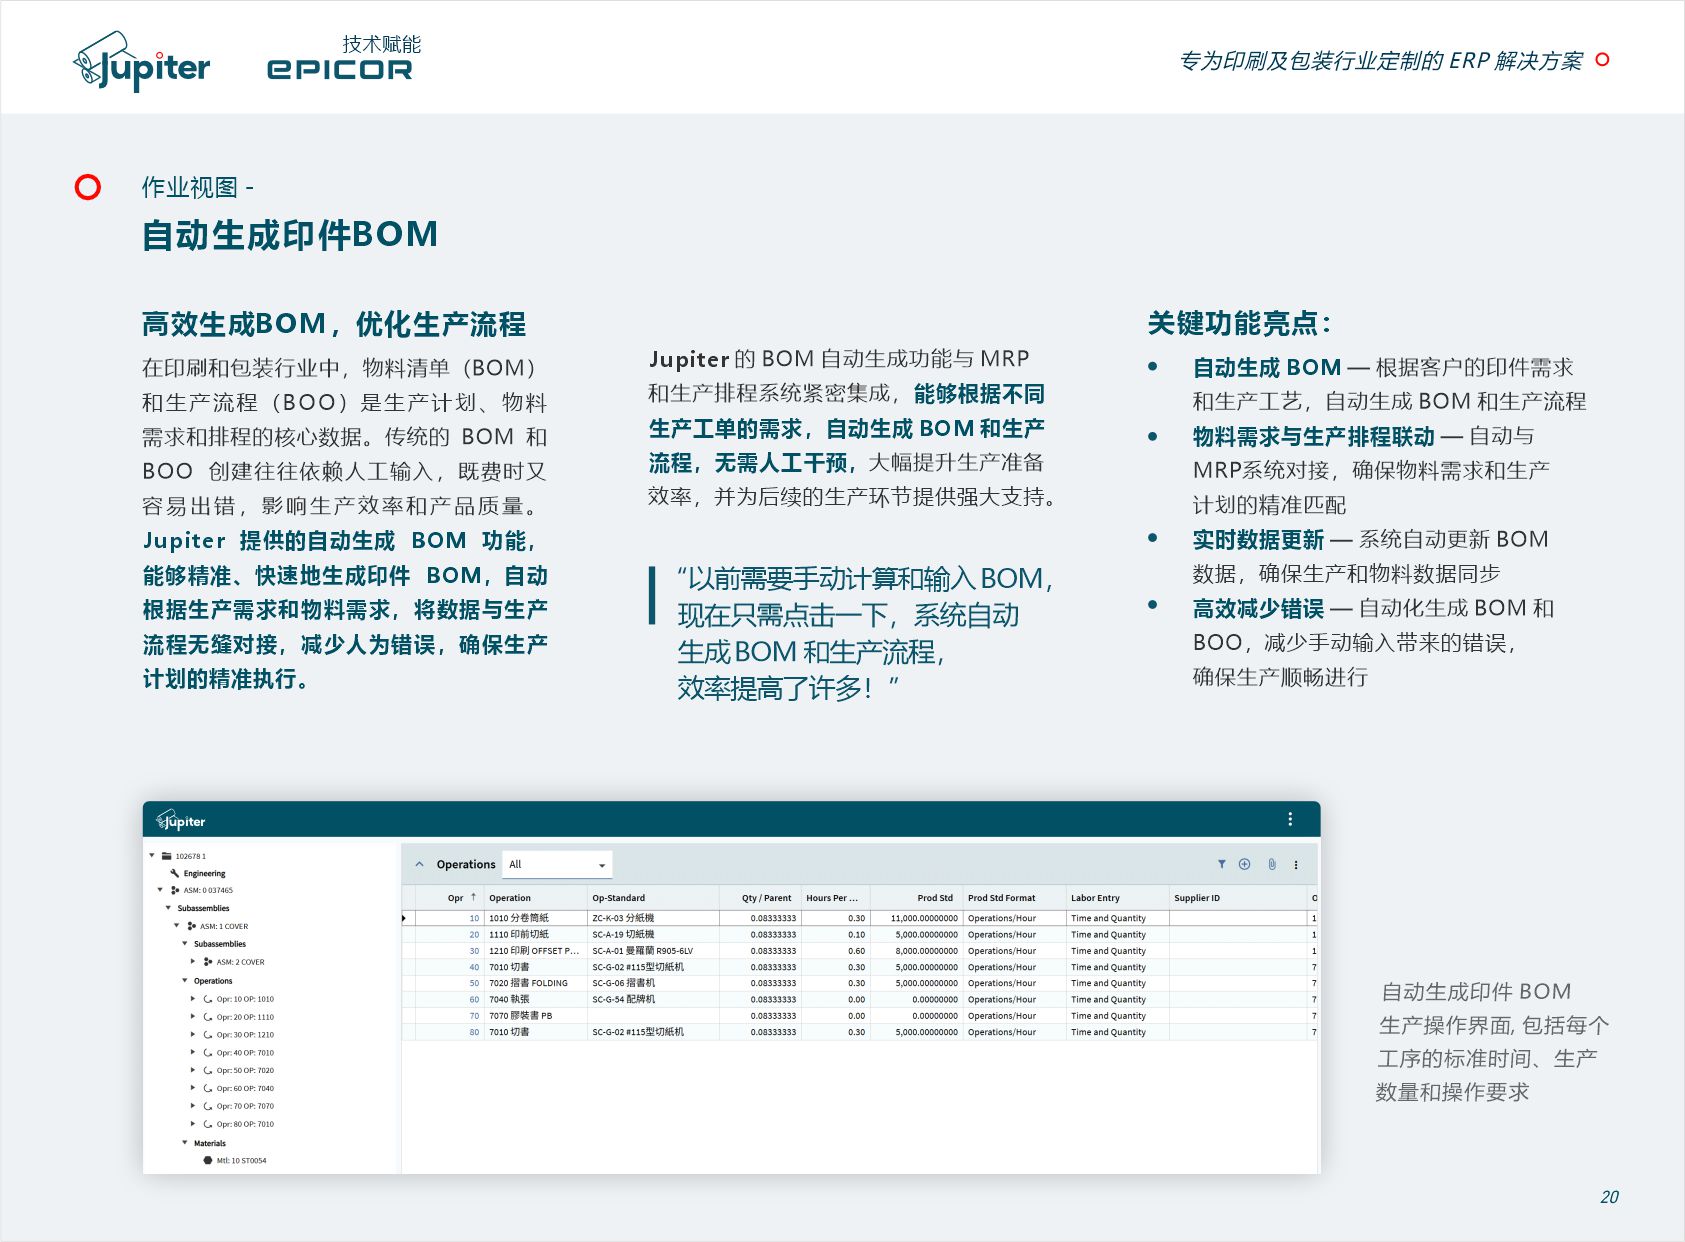Screen dimensions: 1685x1242
Task: Collapse the 102678 1 root tree node
Action: [152, 856]
